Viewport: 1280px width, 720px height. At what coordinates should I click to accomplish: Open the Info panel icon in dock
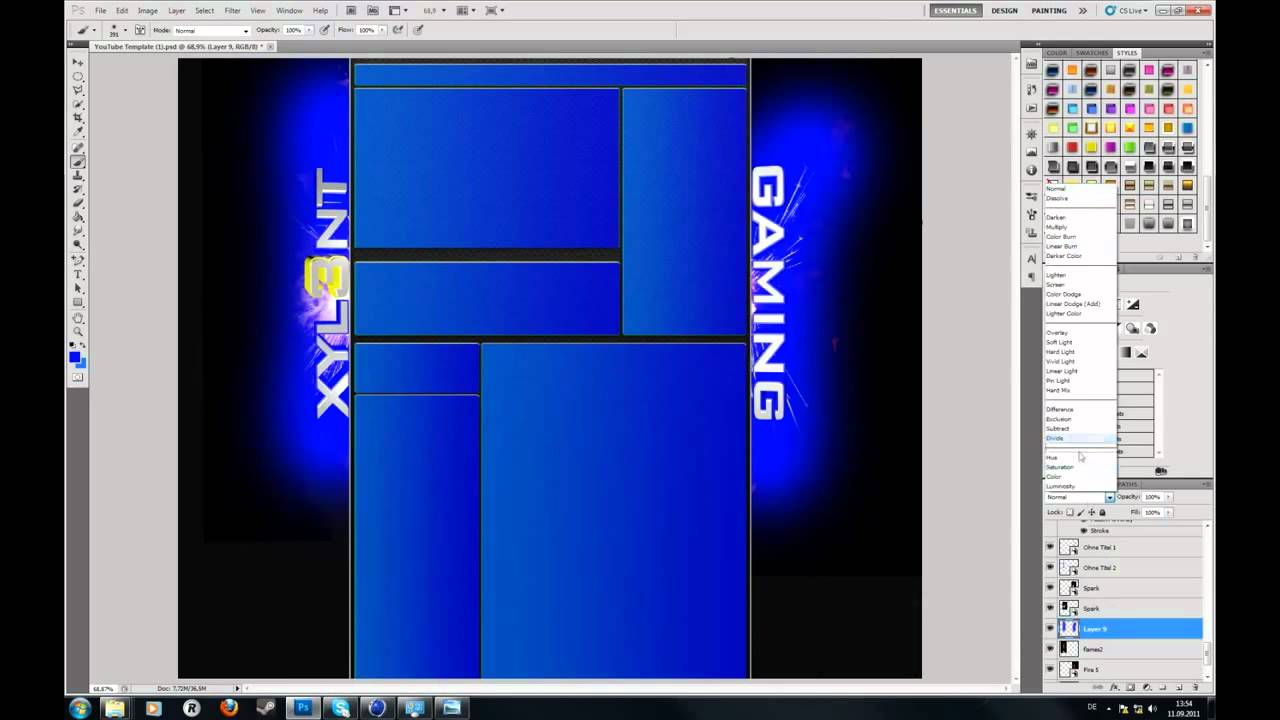tap(1031, 170)
